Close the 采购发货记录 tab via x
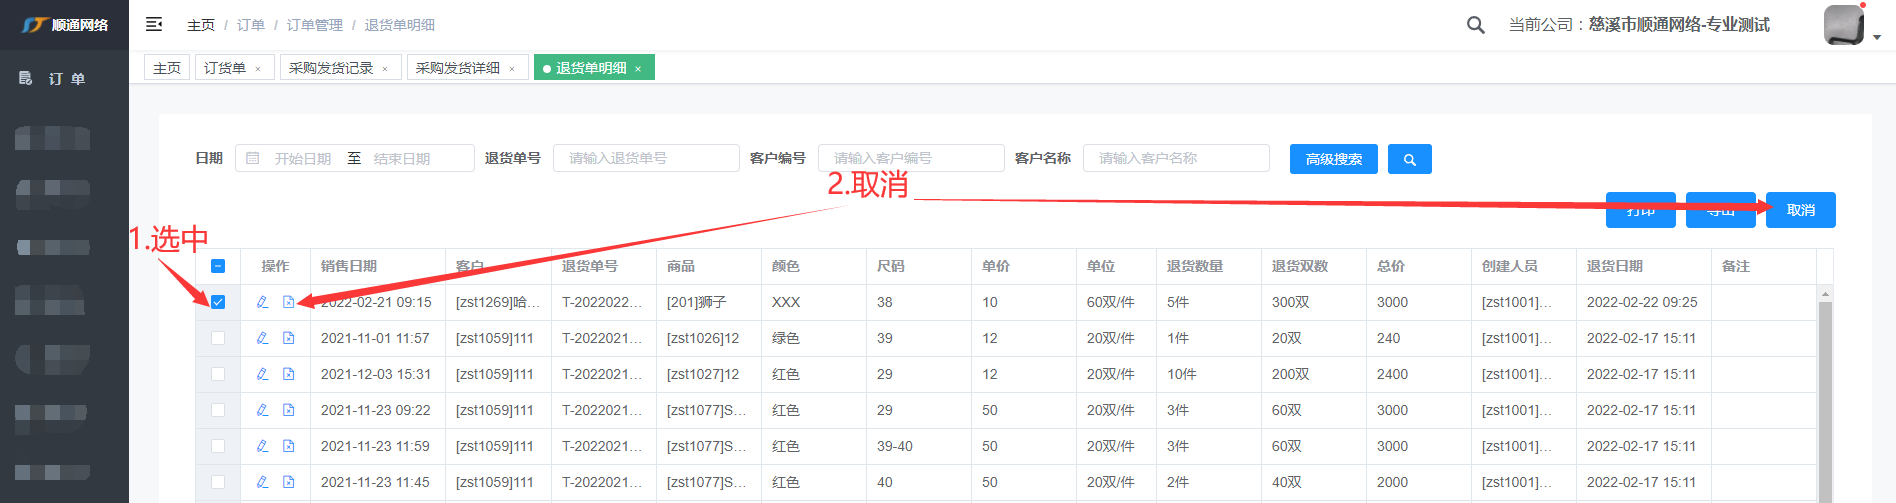1896x503 pixels. pos(385,69)
